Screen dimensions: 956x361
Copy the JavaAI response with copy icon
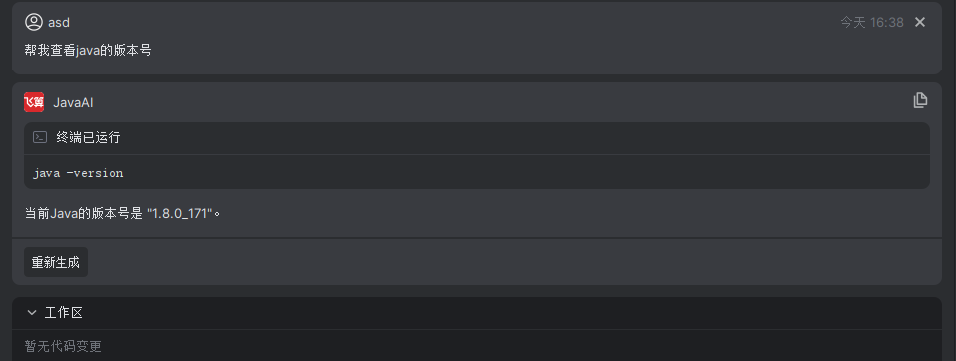[920, 101]
